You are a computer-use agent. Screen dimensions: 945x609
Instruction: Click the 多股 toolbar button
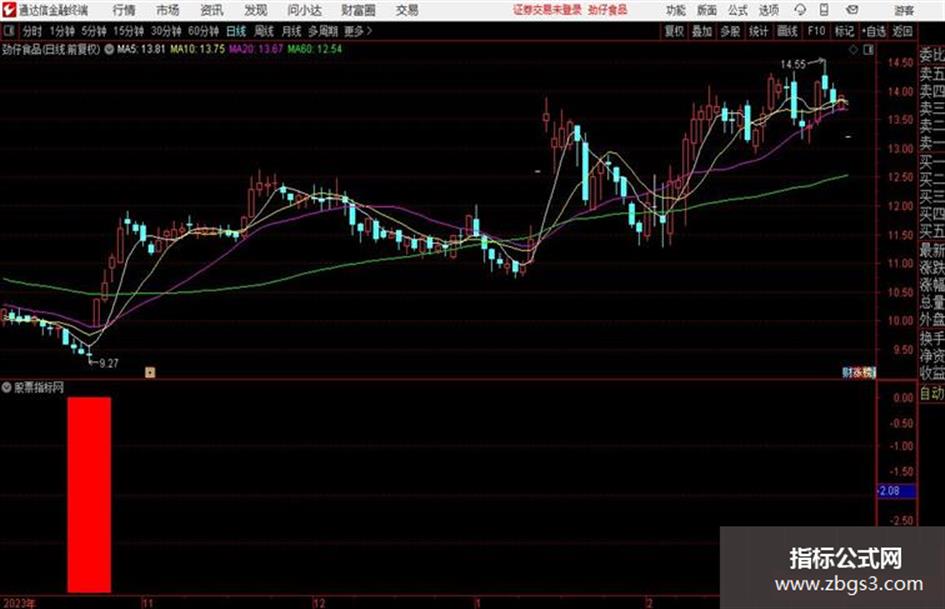730,31
